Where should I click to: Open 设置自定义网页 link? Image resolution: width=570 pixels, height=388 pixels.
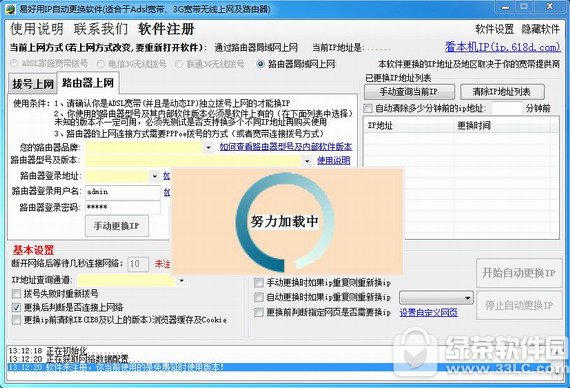point(429,312)
